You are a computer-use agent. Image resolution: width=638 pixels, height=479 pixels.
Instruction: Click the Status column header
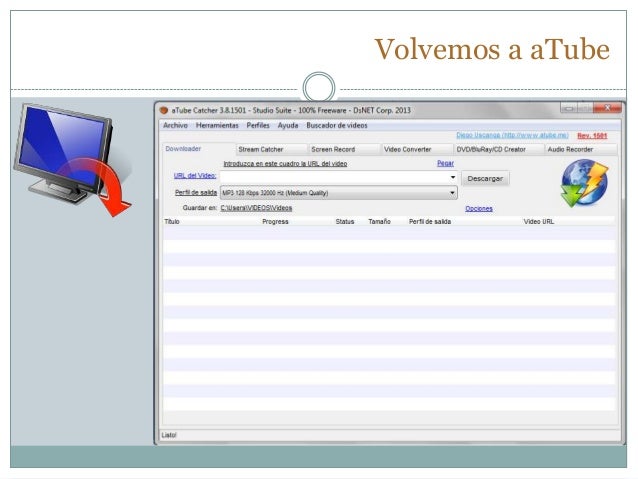[x=345, y=221]
